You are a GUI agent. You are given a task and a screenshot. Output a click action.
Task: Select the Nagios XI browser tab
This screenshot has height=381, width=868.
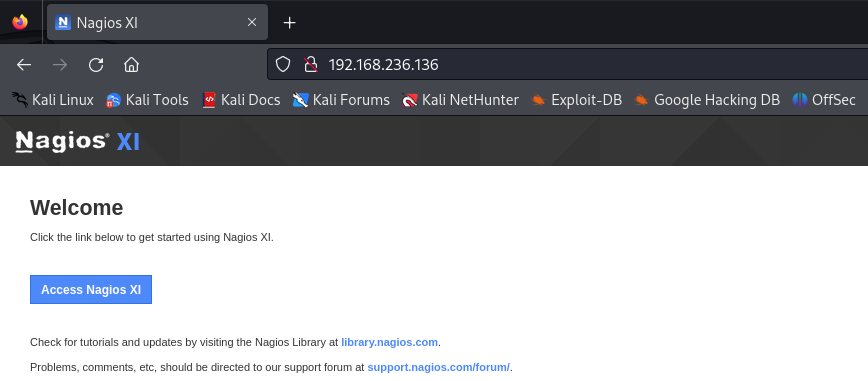point(157,22)
